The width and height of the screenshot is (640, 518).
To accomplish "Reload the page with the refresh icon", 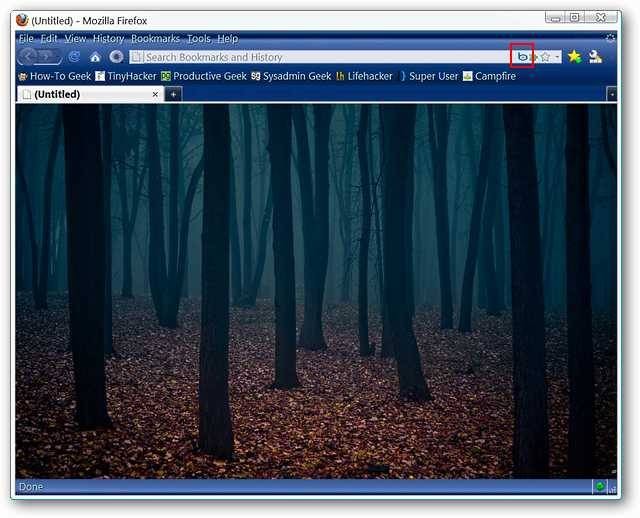I will pos(74,56).
